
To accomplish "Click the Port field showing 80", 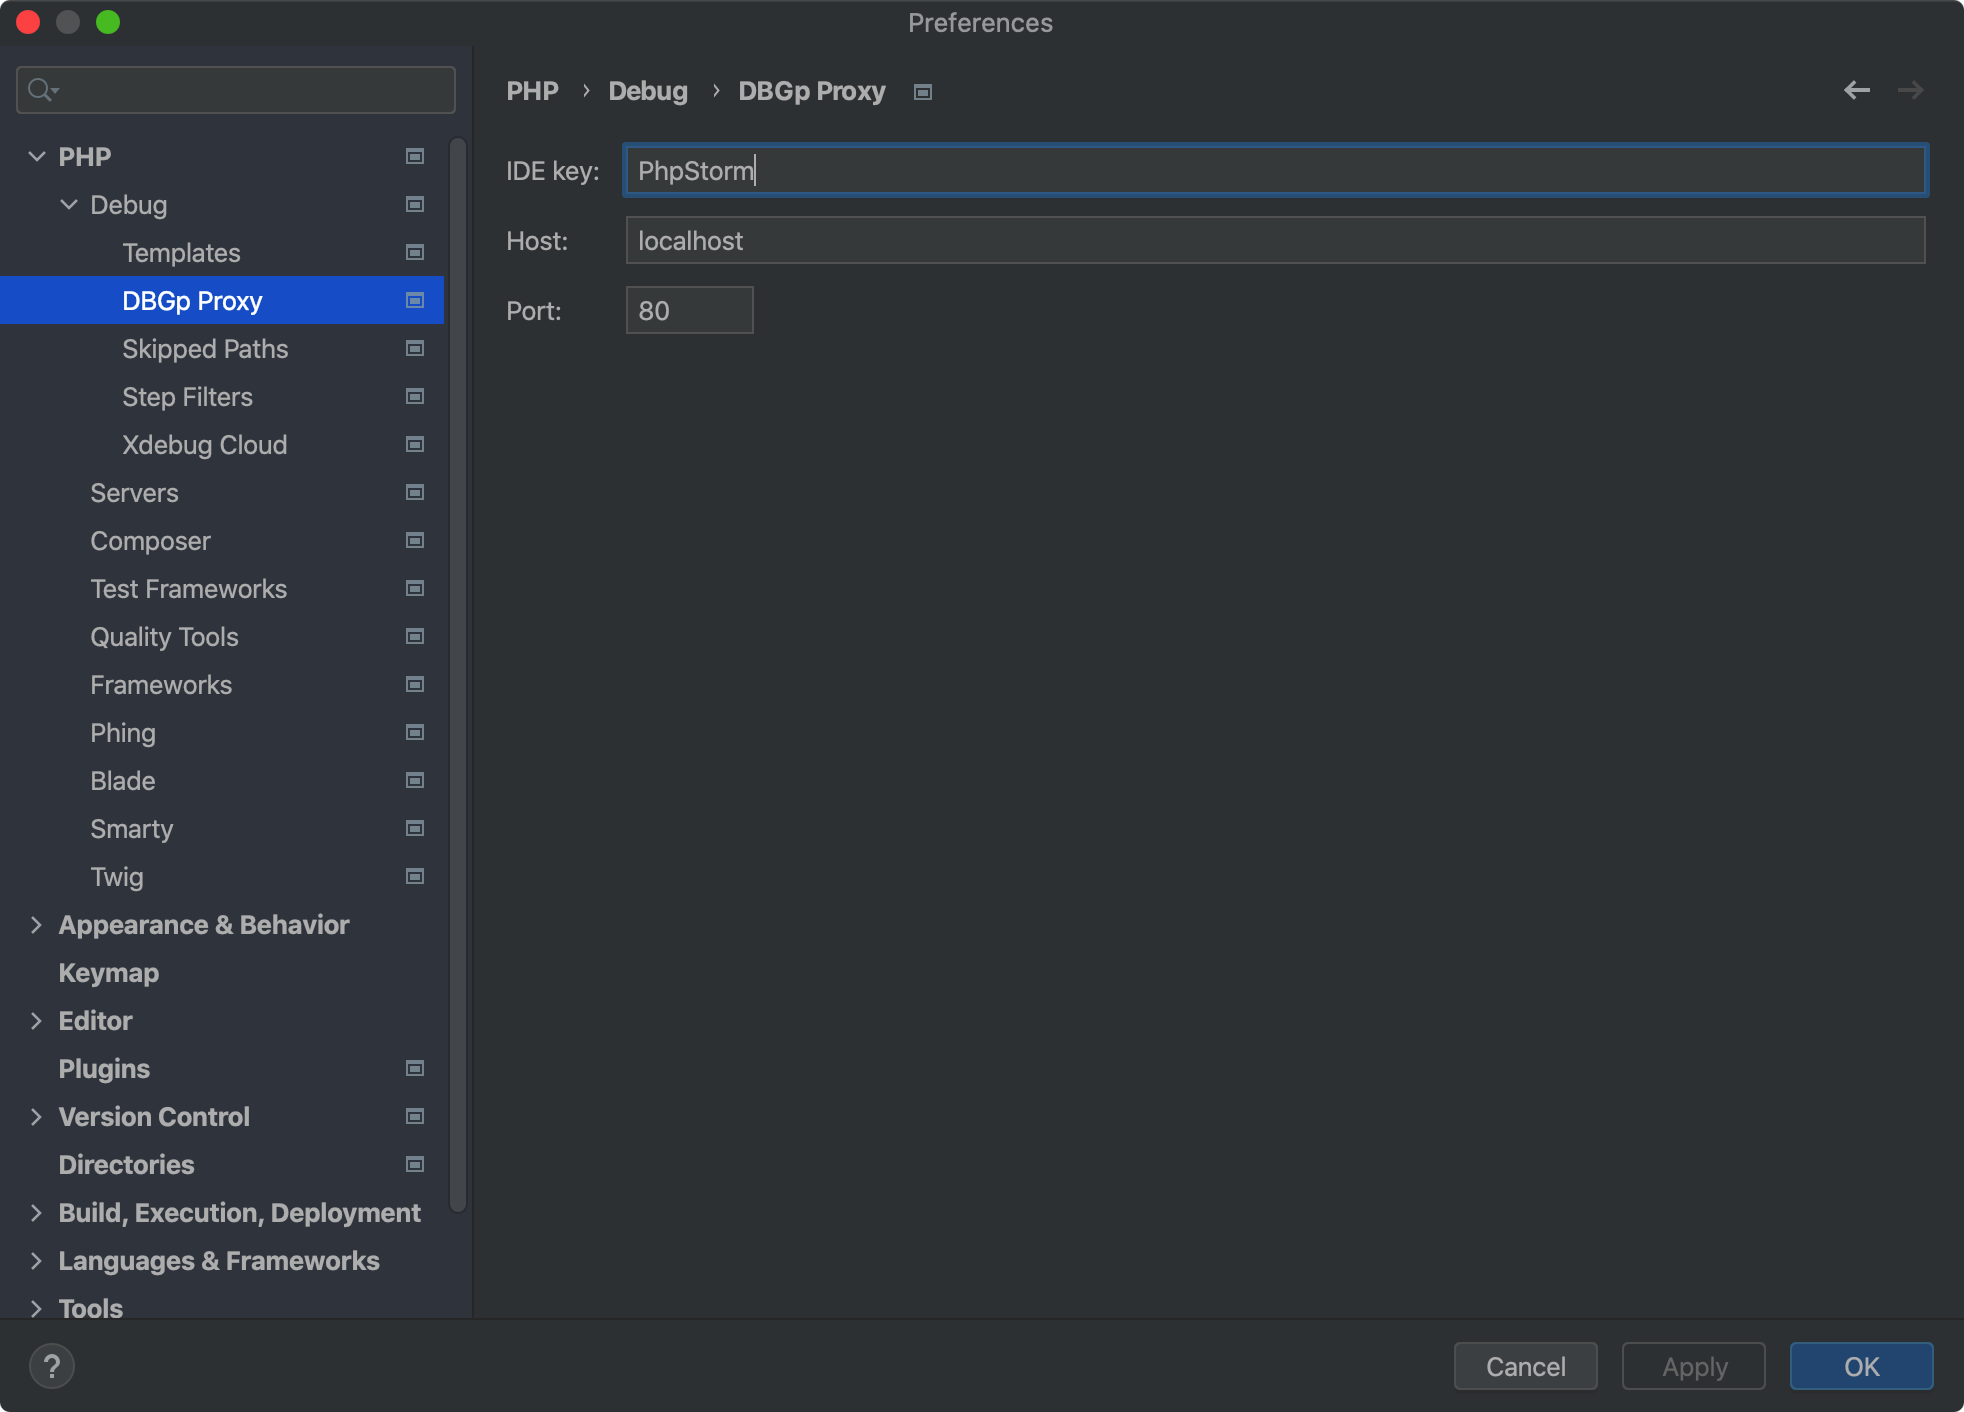I will click(689, 310).
